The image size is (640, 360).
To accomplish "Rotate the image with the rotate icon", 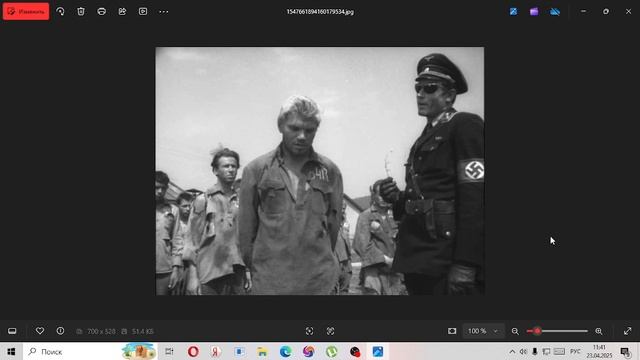I will [60, 11].
